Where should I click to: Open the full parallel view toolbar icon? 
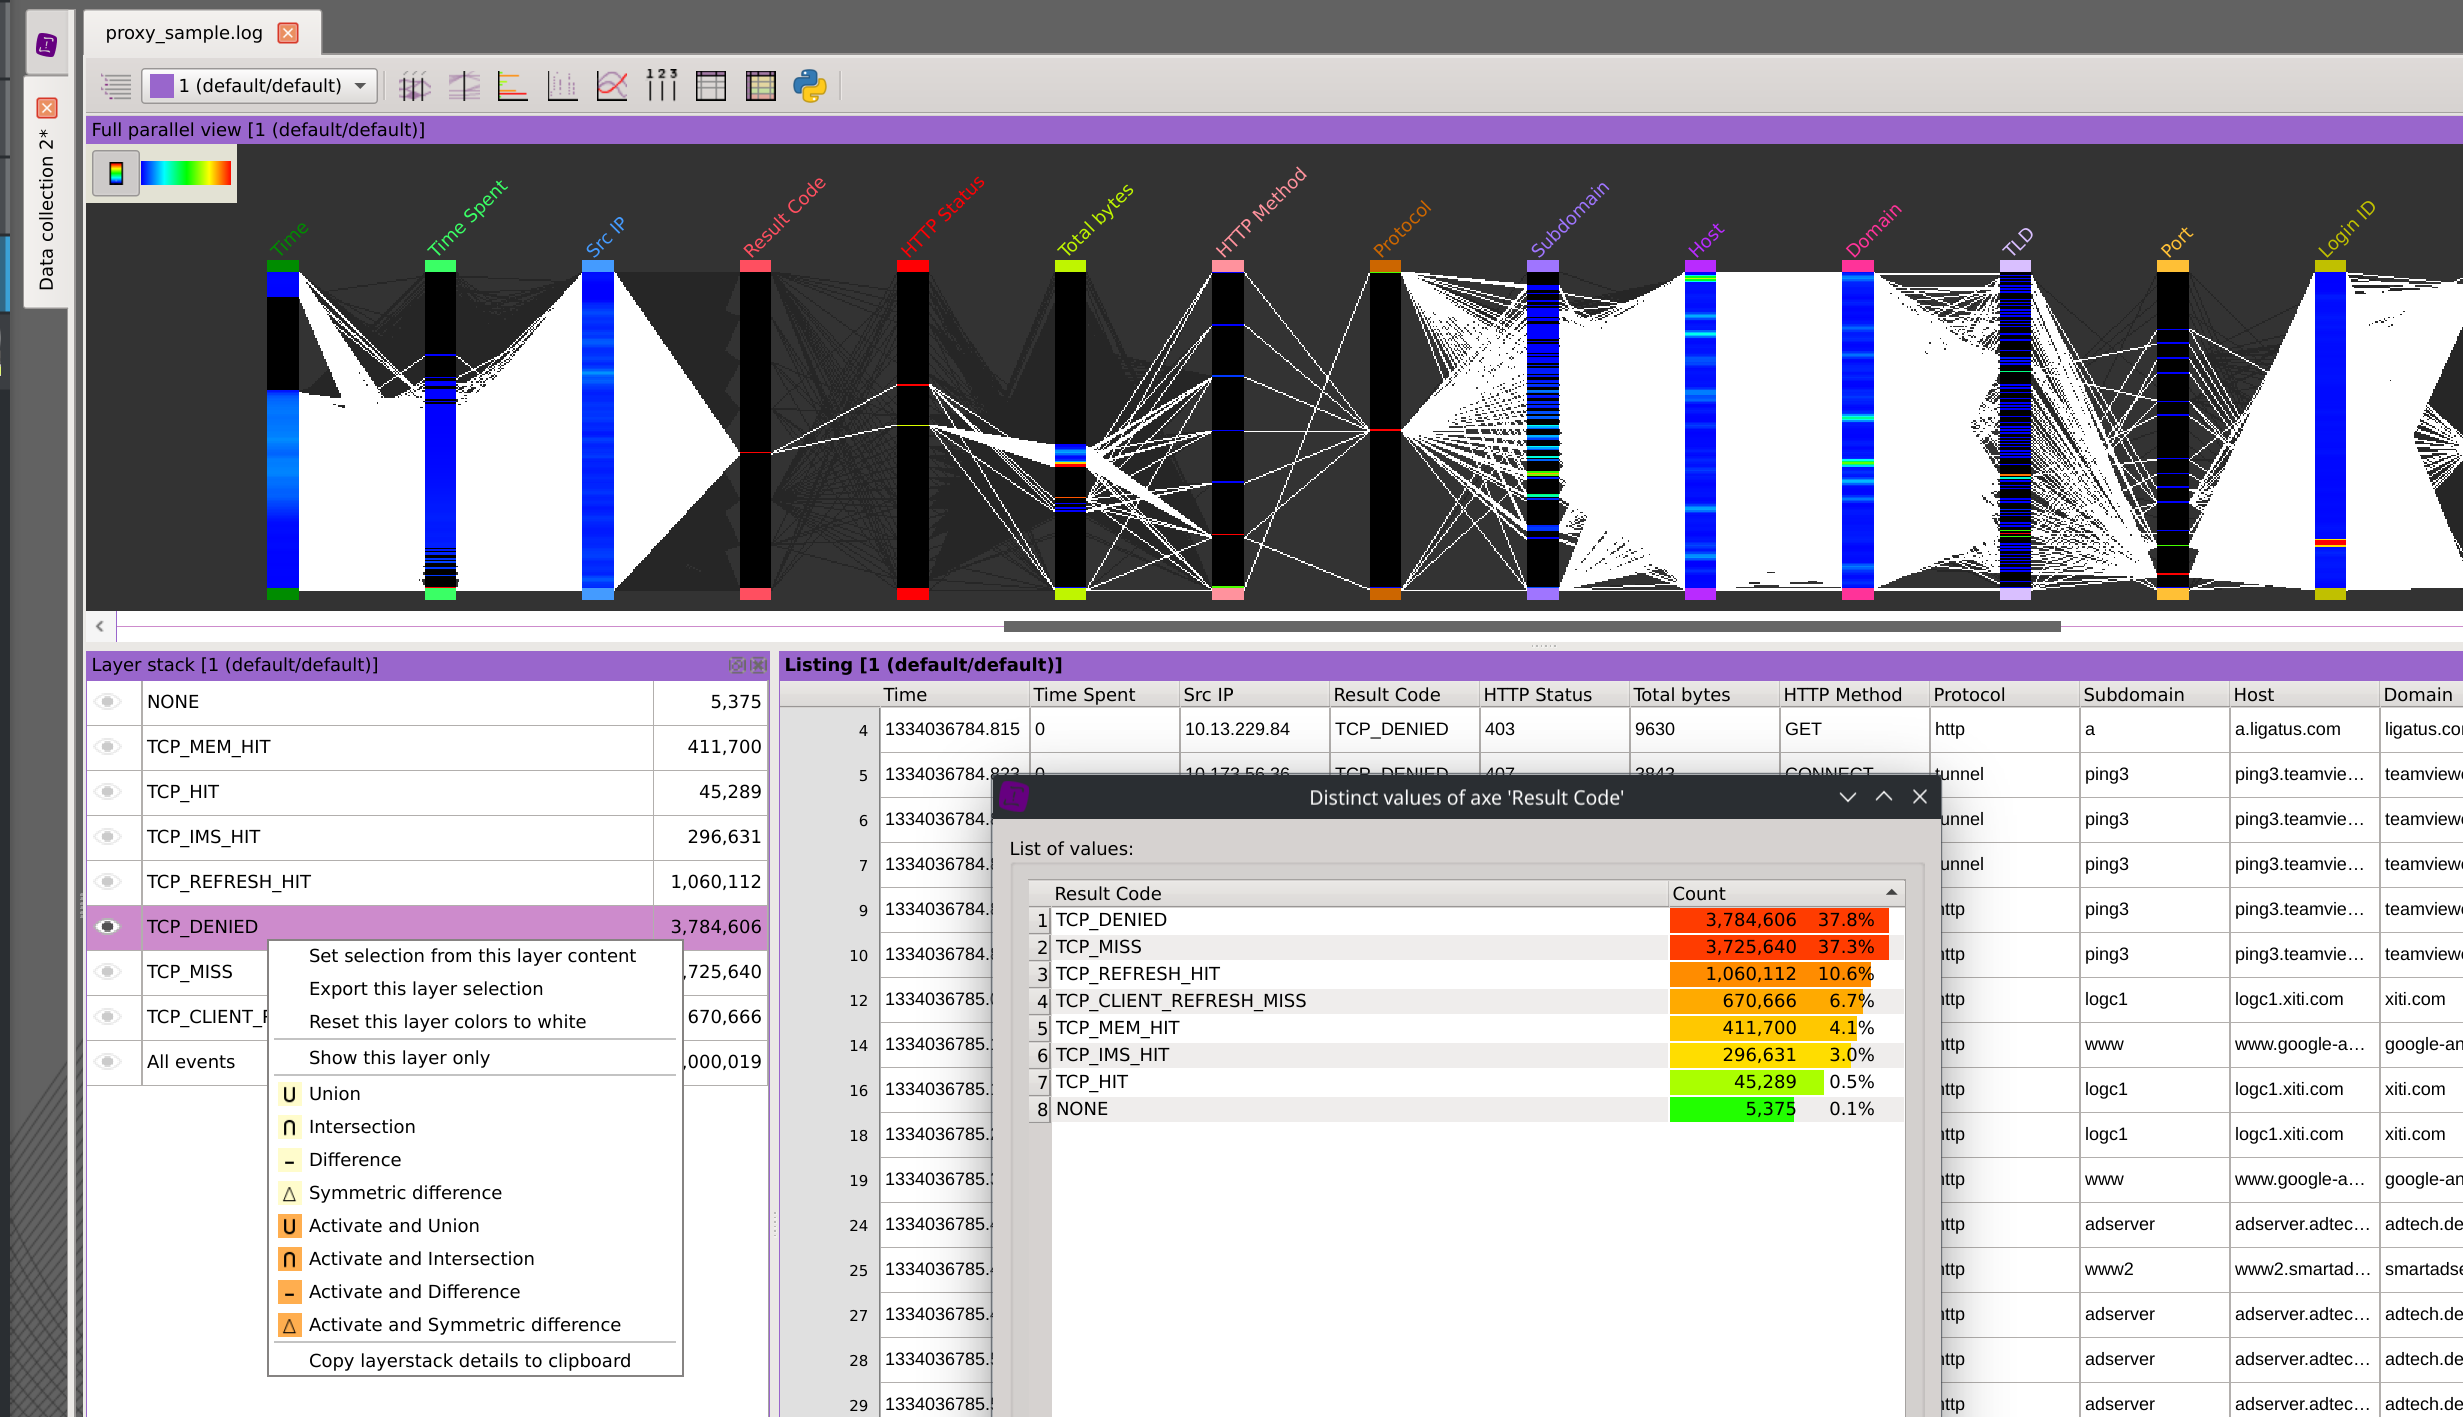(413, 86)
